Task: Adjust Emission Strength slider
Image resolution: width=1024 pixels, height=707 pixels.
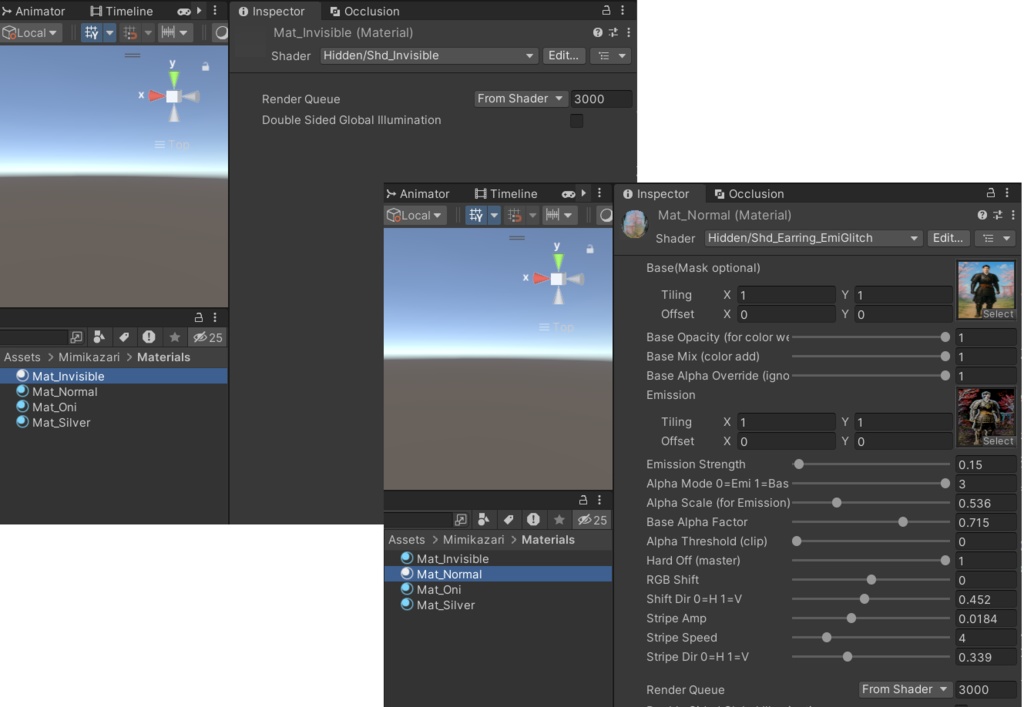Action: click(x=871, y=464)
